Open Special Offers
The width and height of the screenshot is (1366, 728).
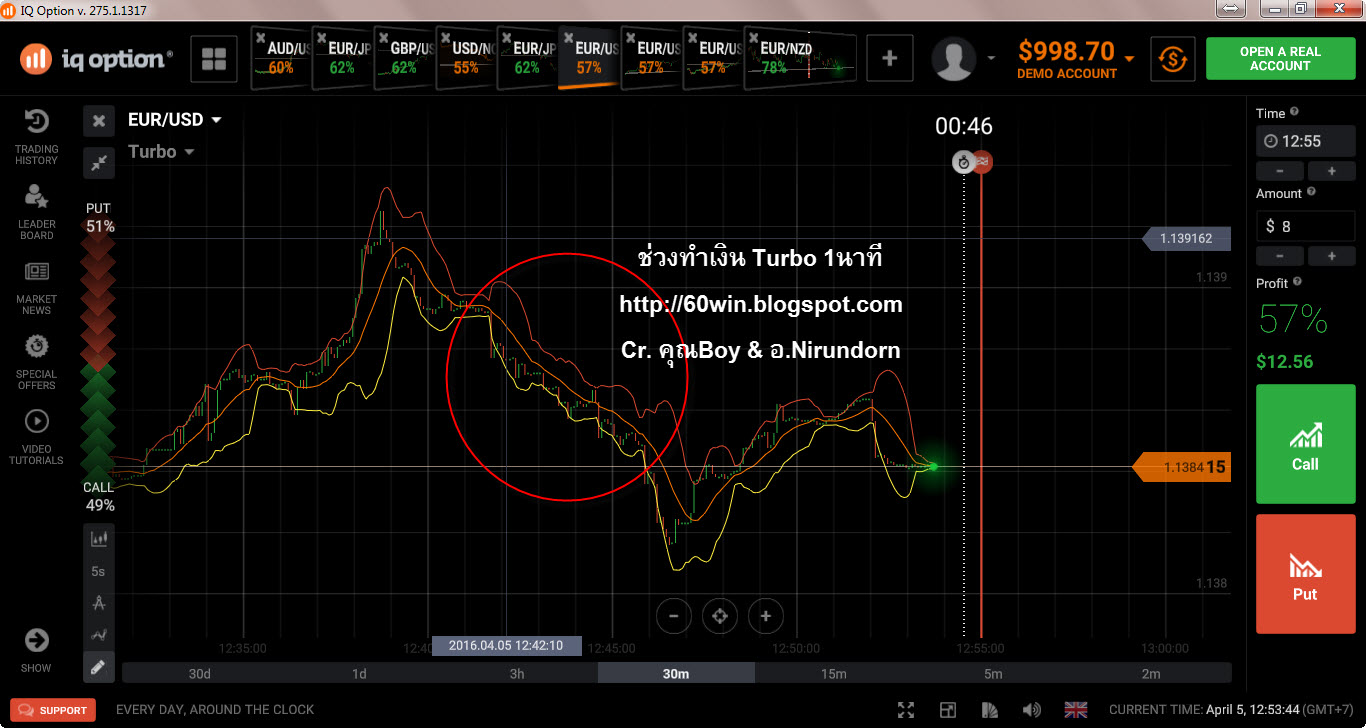pos(36,363)
